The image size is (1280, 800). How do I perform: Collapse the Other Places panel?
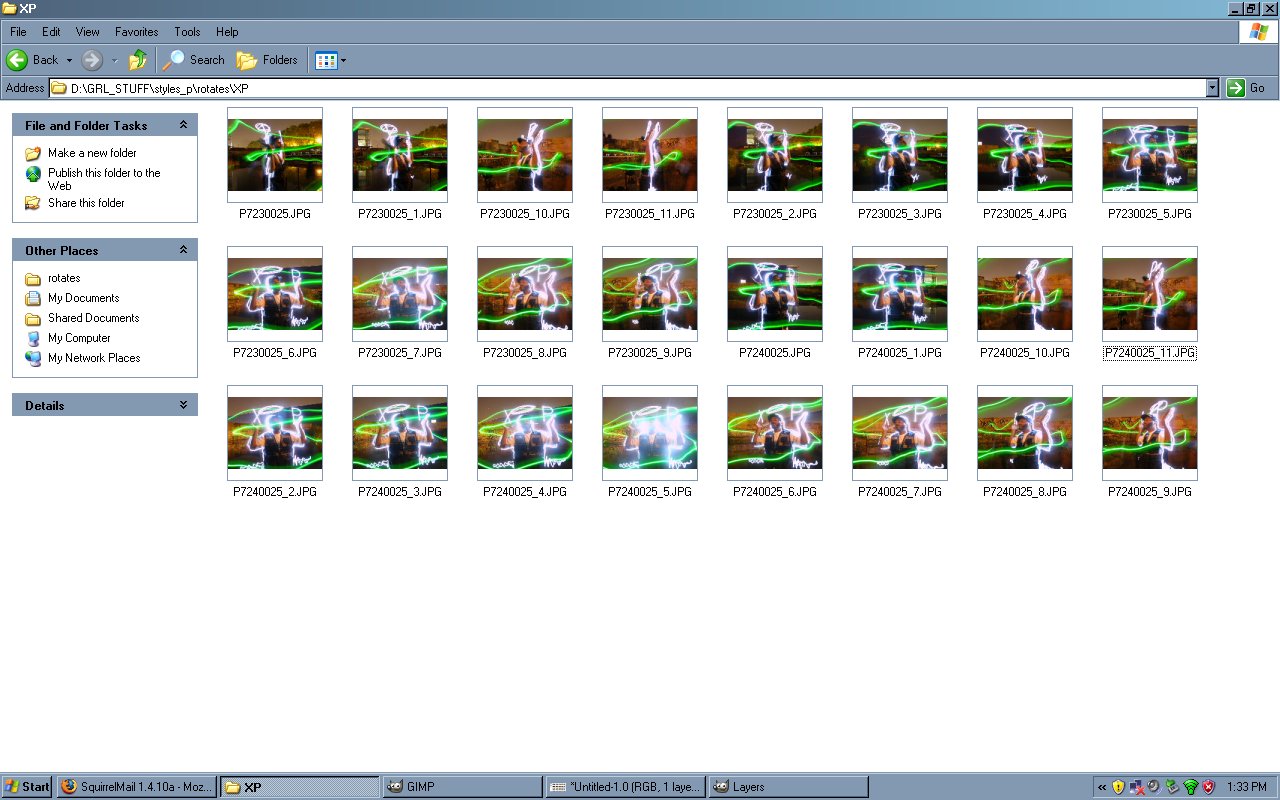coord(182,249)
